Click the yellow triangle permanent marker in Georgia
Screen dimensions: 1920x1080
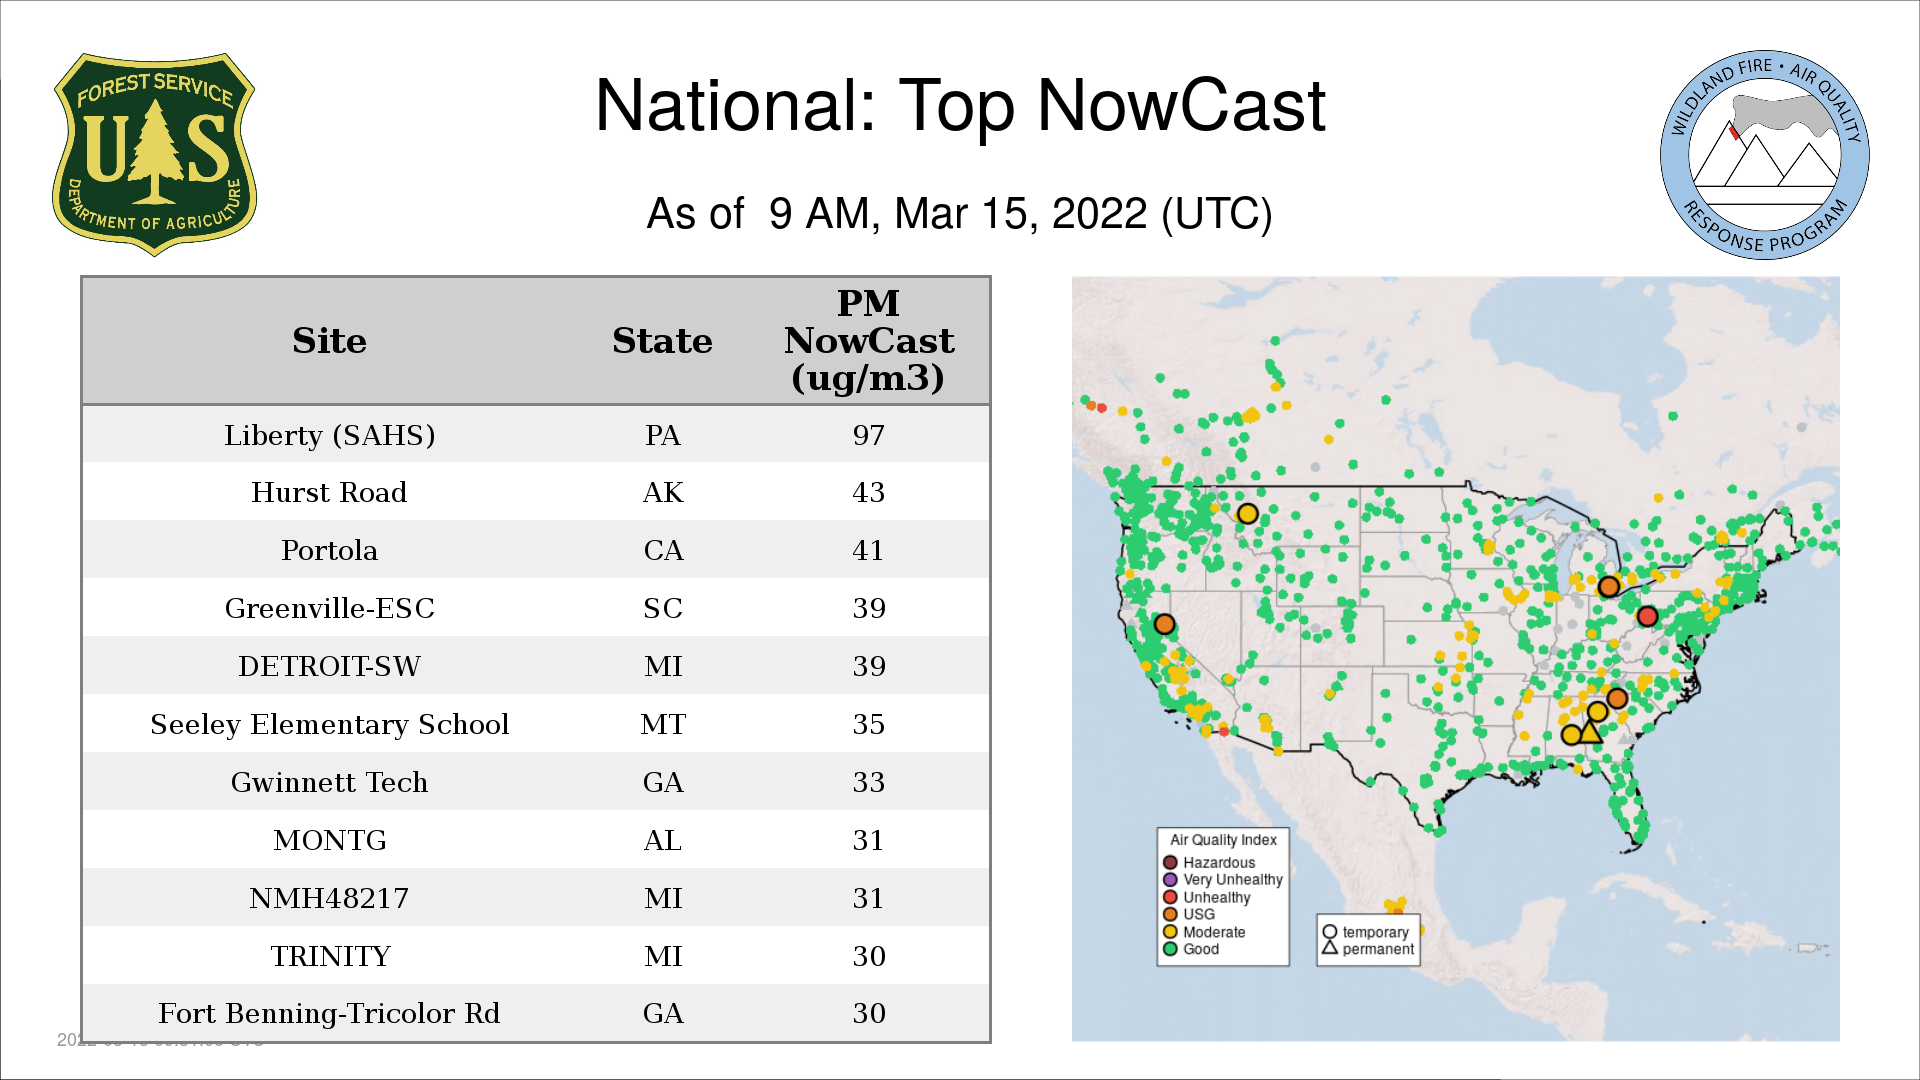[x=1590, y=732]
